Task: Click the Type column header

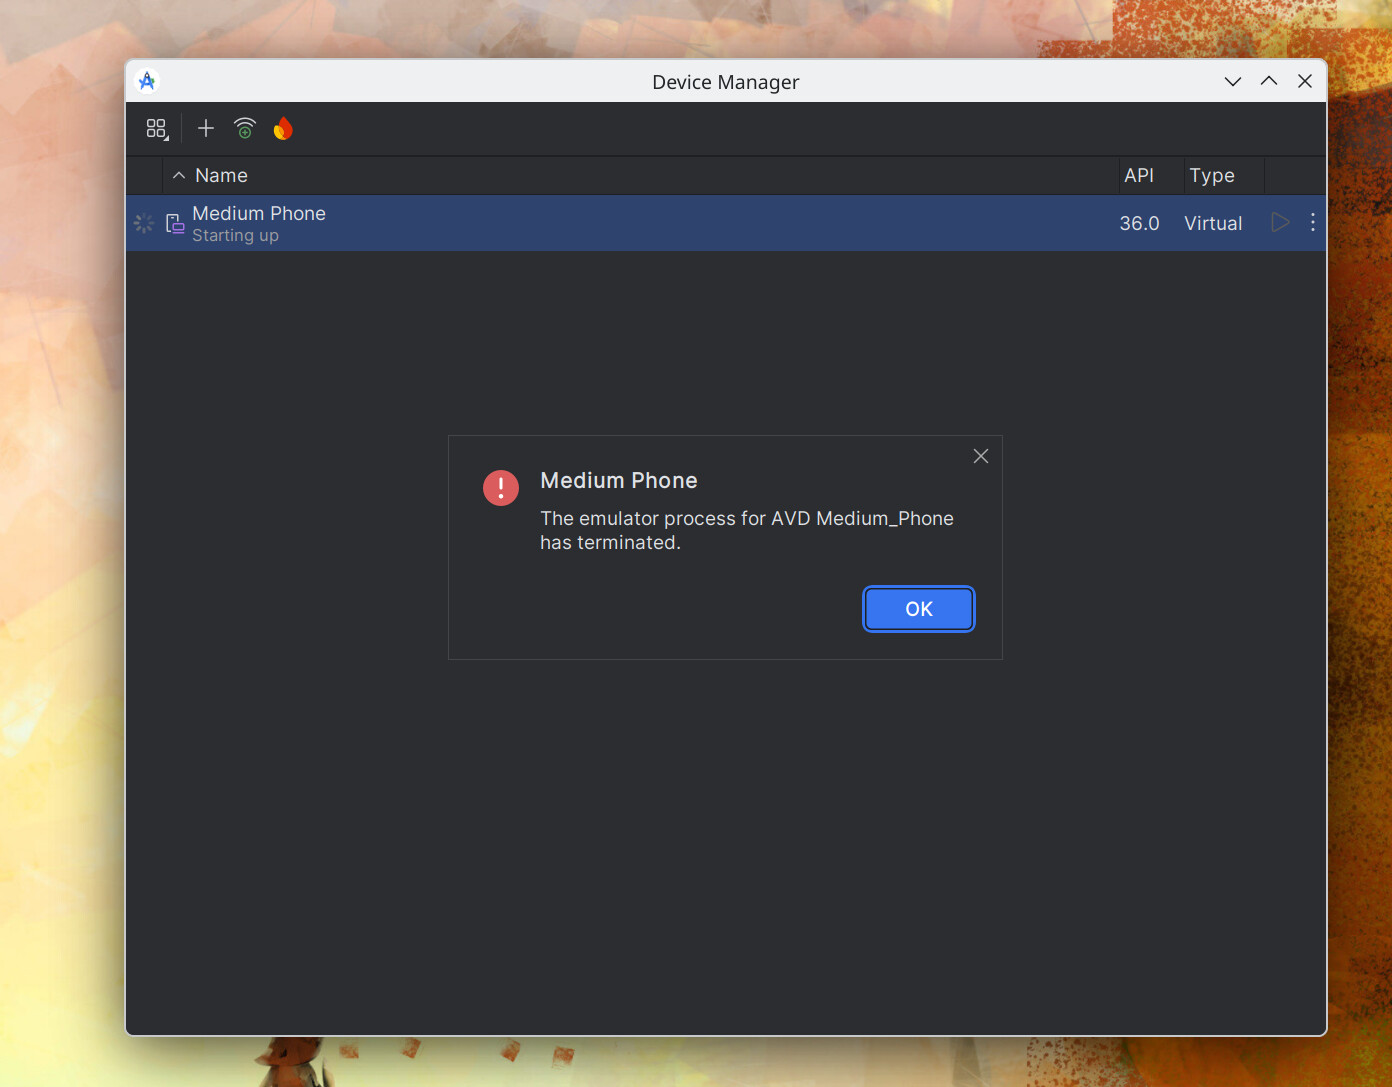Action: (1211, 176)
